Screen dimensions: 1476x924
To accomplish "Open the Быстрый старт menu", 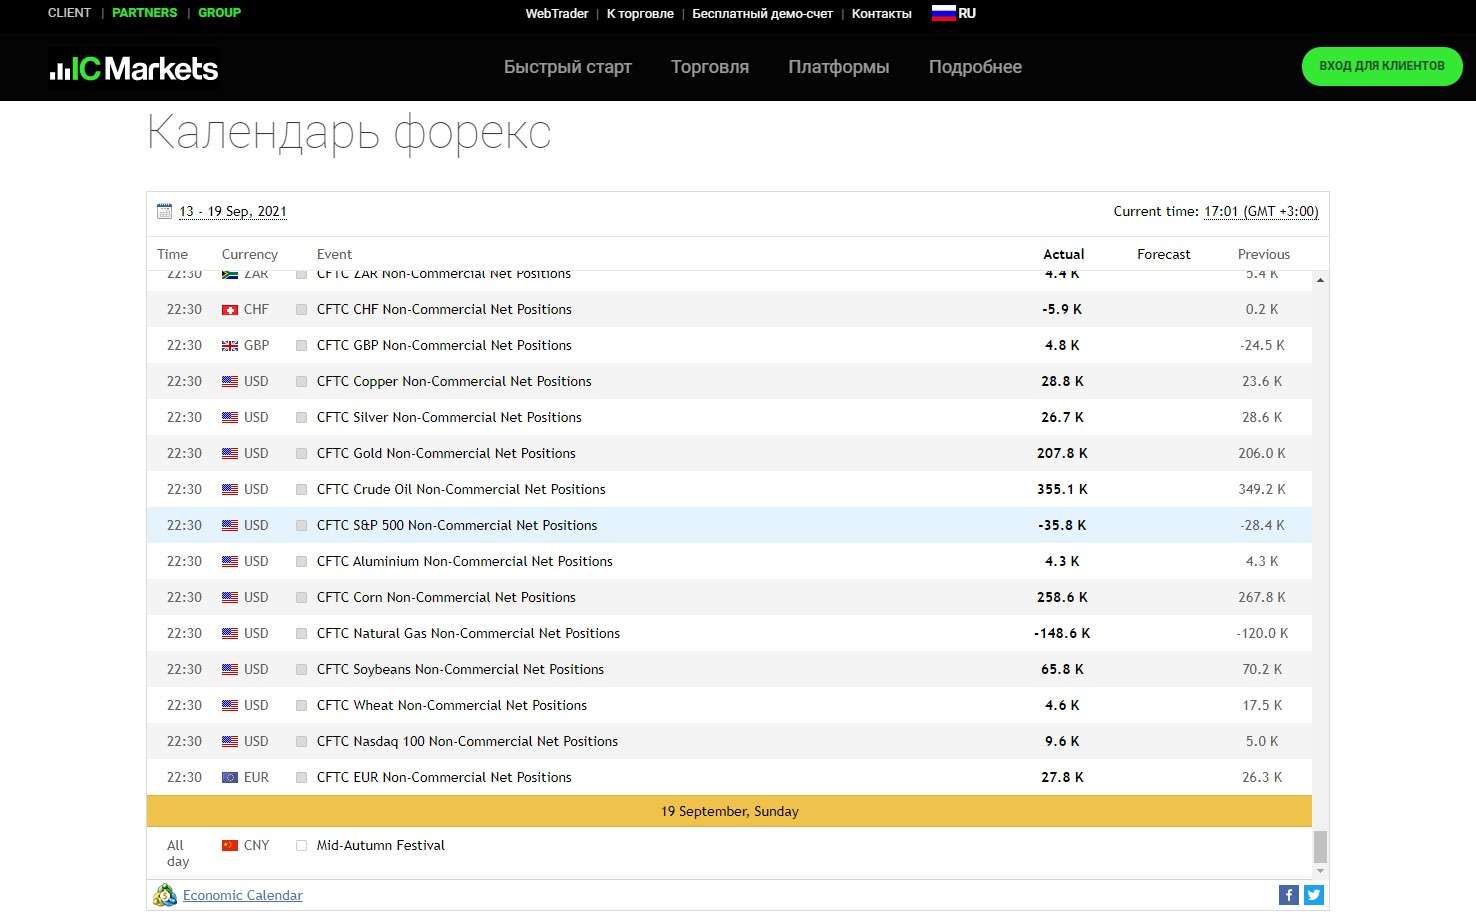I will point(568,67).
